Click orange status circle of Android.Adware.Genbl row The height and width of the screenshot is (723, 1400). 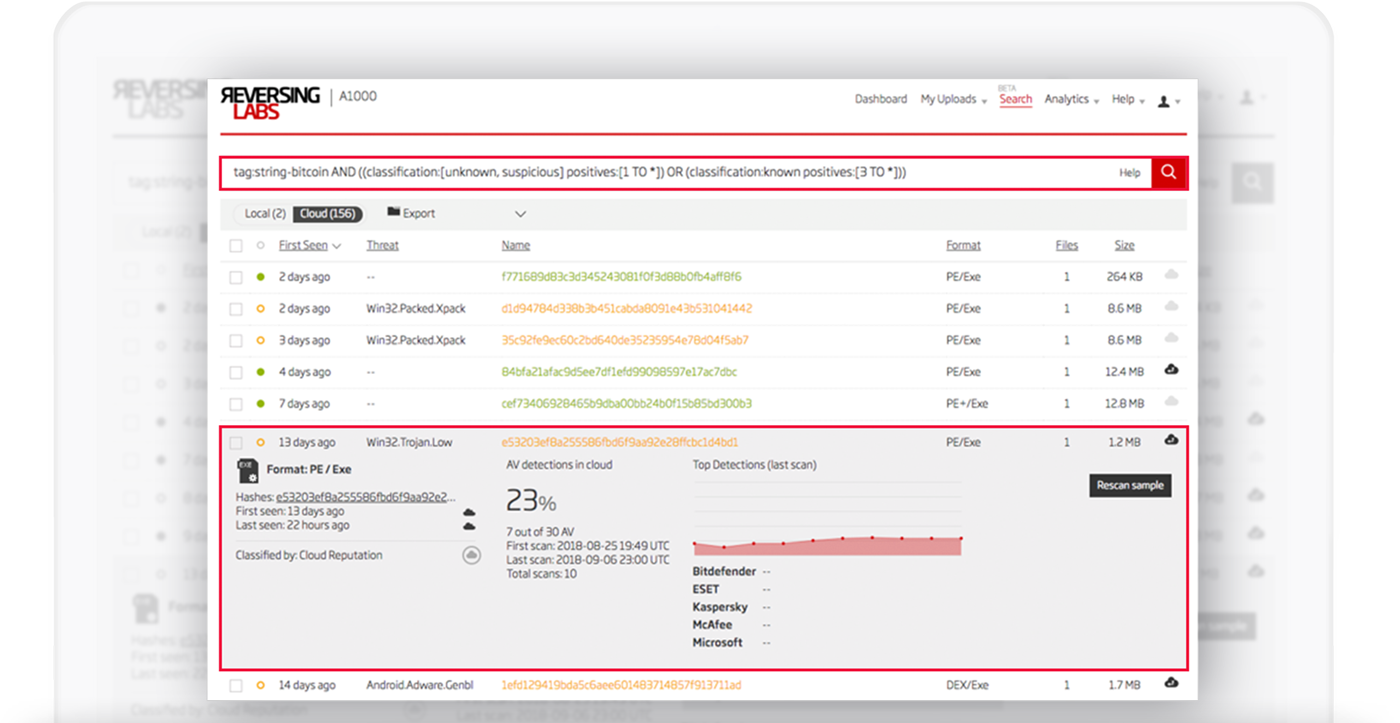261,686
